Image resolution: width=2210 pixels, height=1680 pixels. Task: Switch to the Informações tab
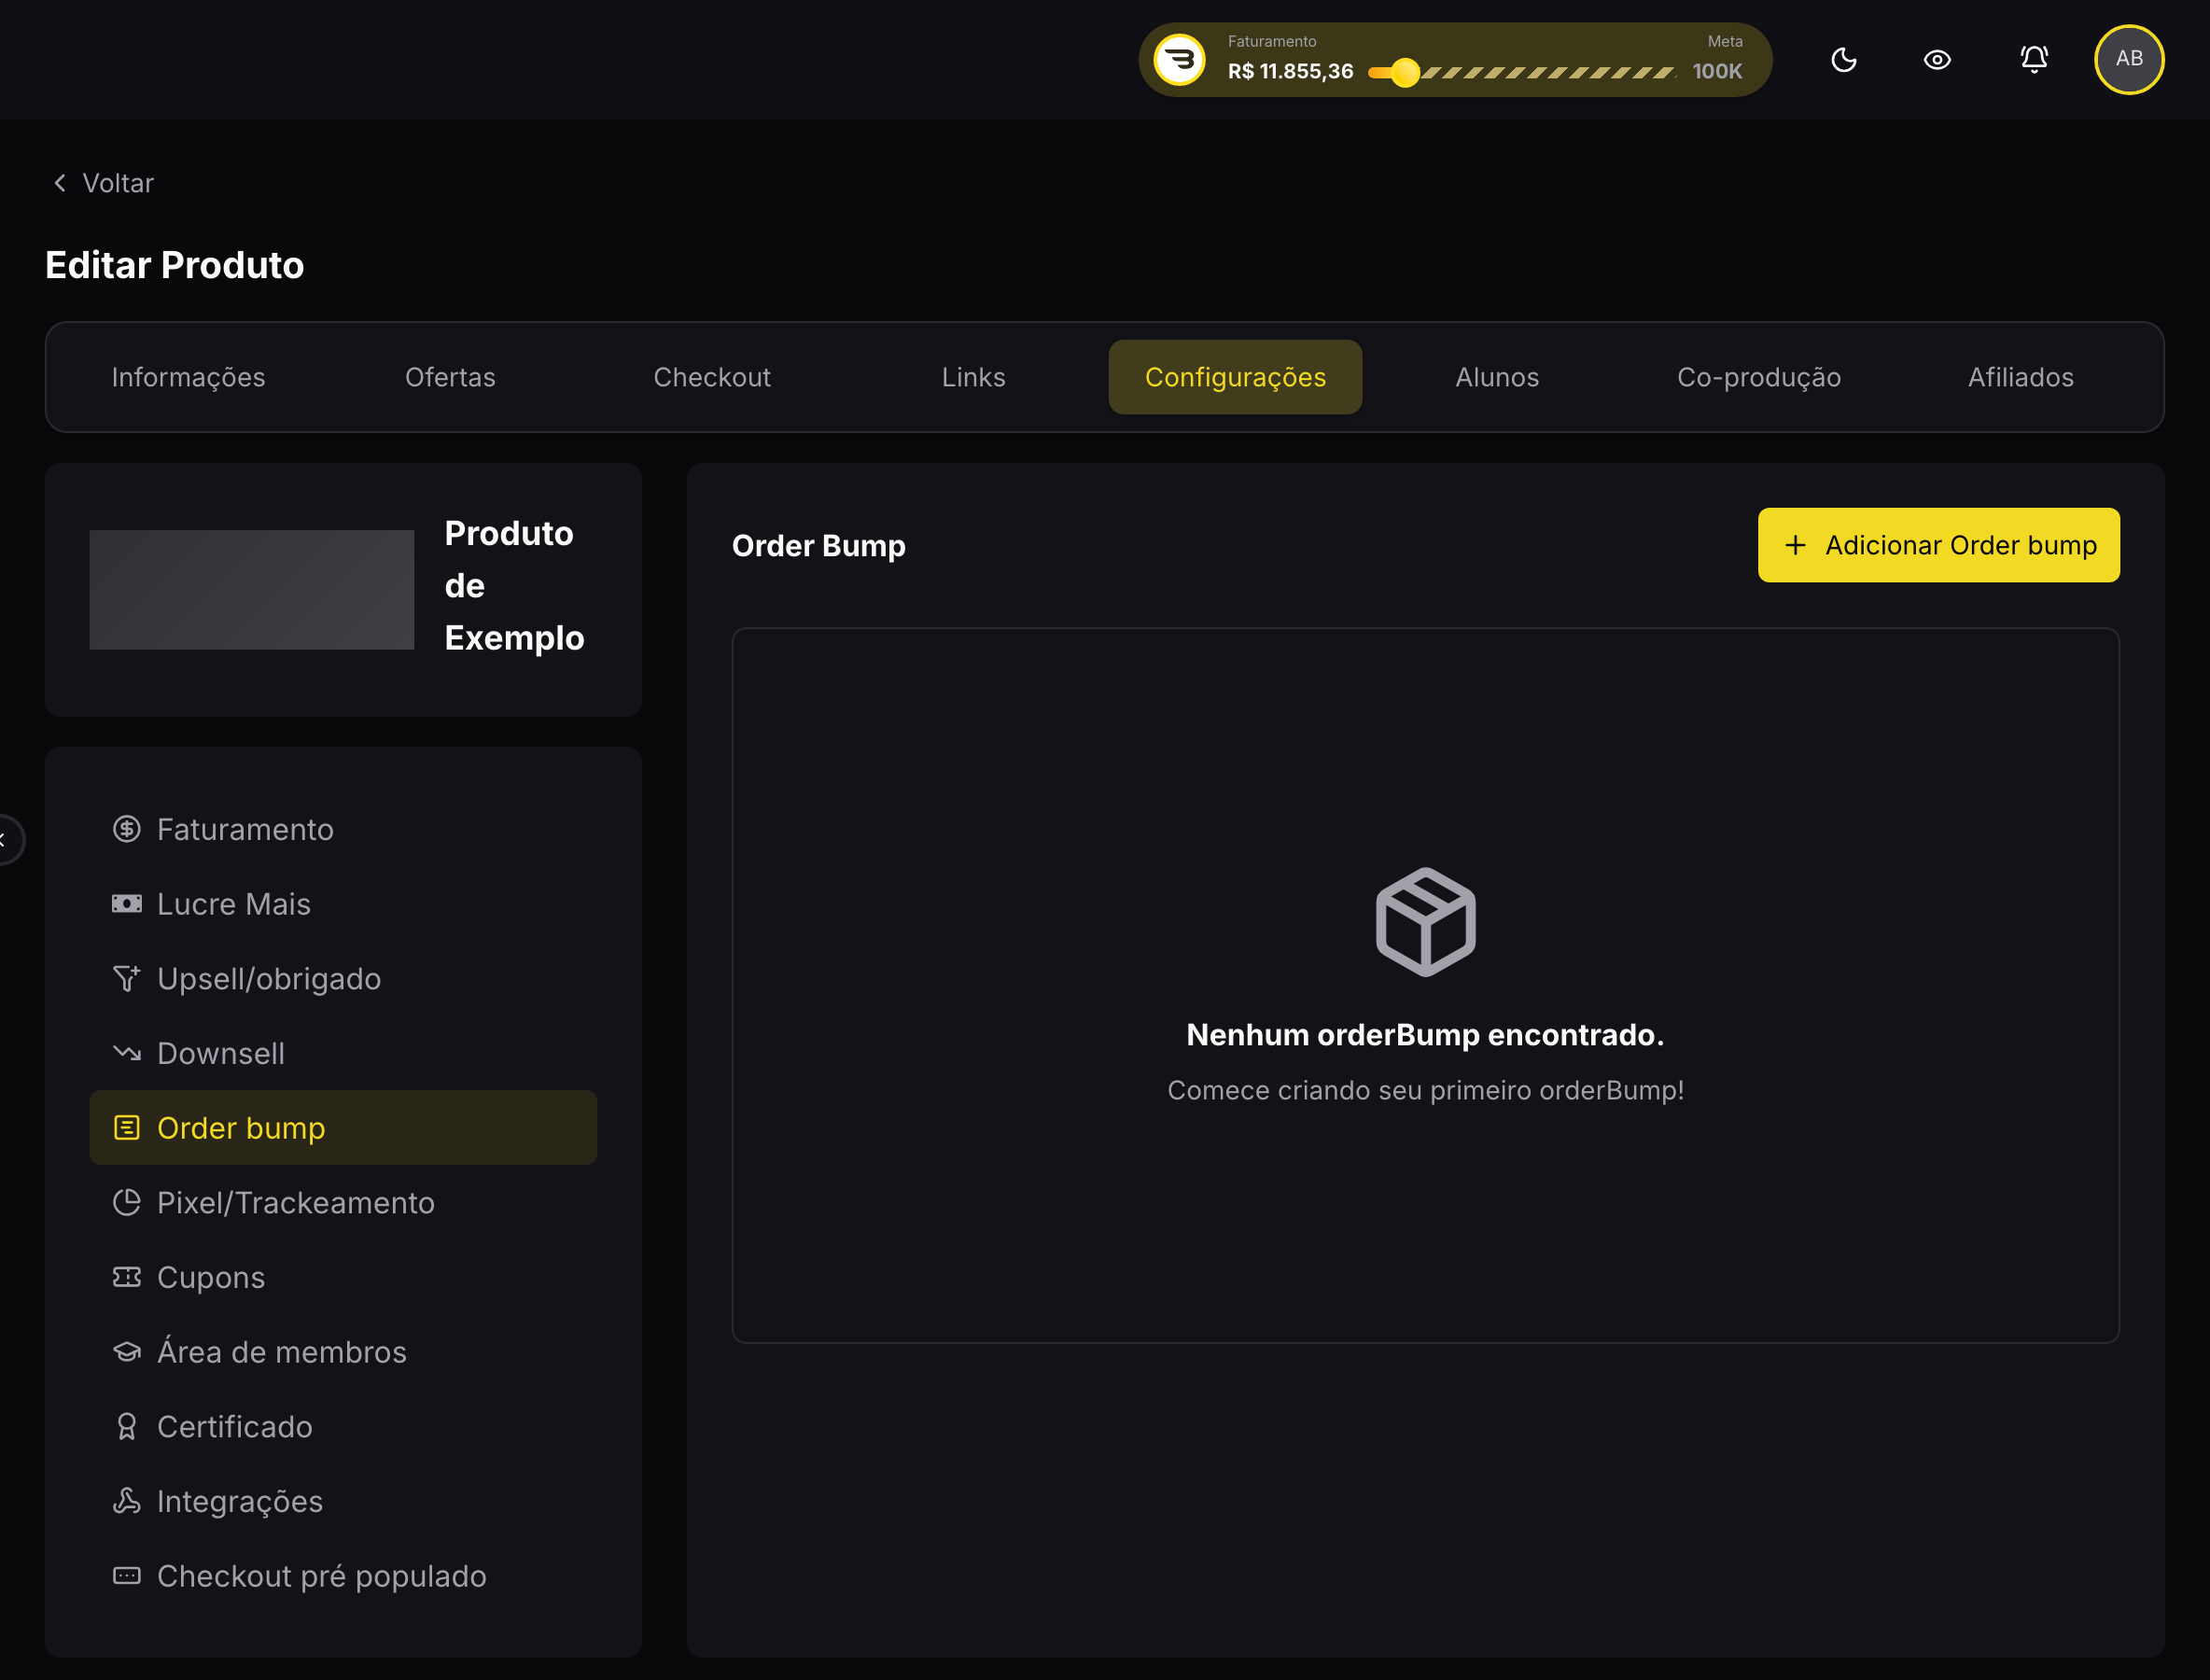point(189,377)
